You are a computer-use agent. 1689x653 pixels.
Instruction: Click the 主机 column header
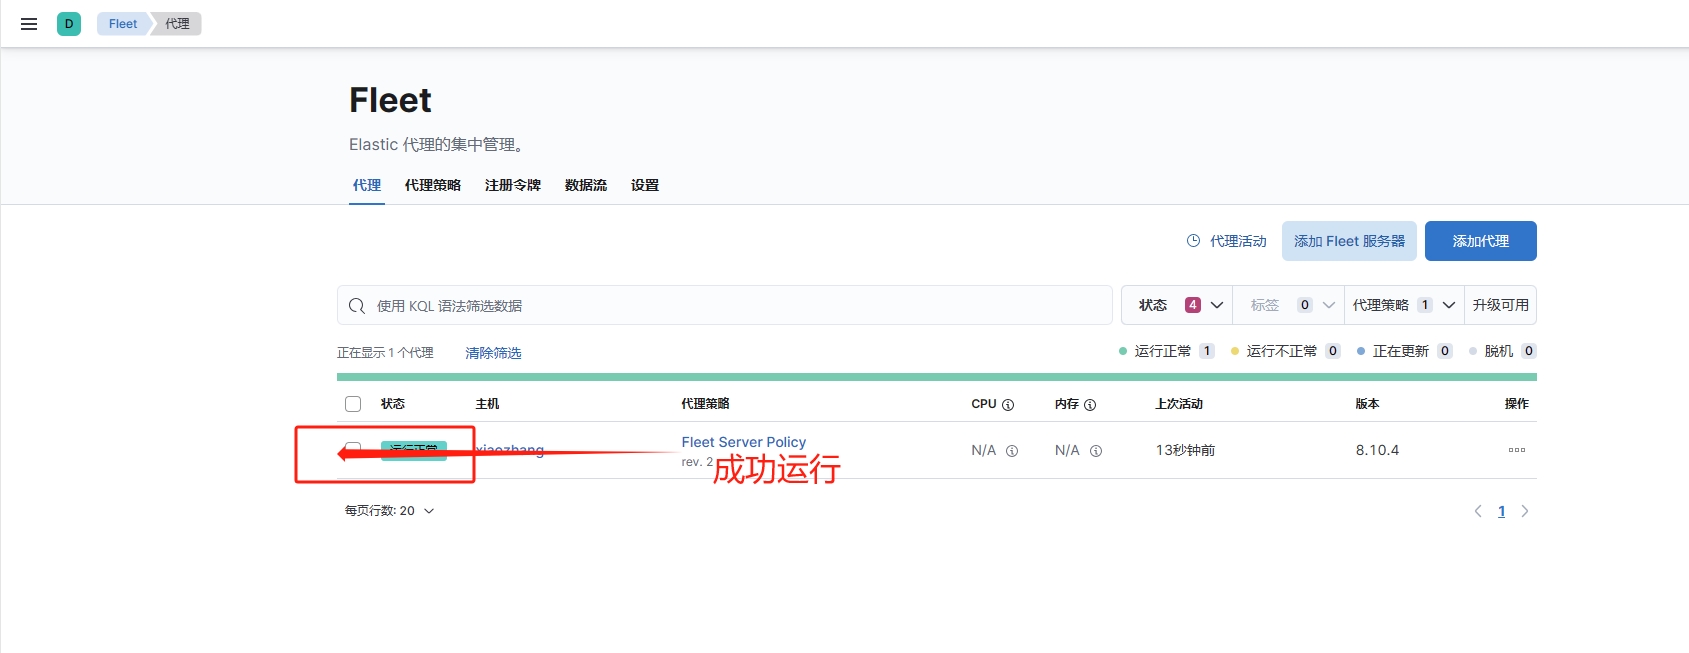click(x=487, y=404)
